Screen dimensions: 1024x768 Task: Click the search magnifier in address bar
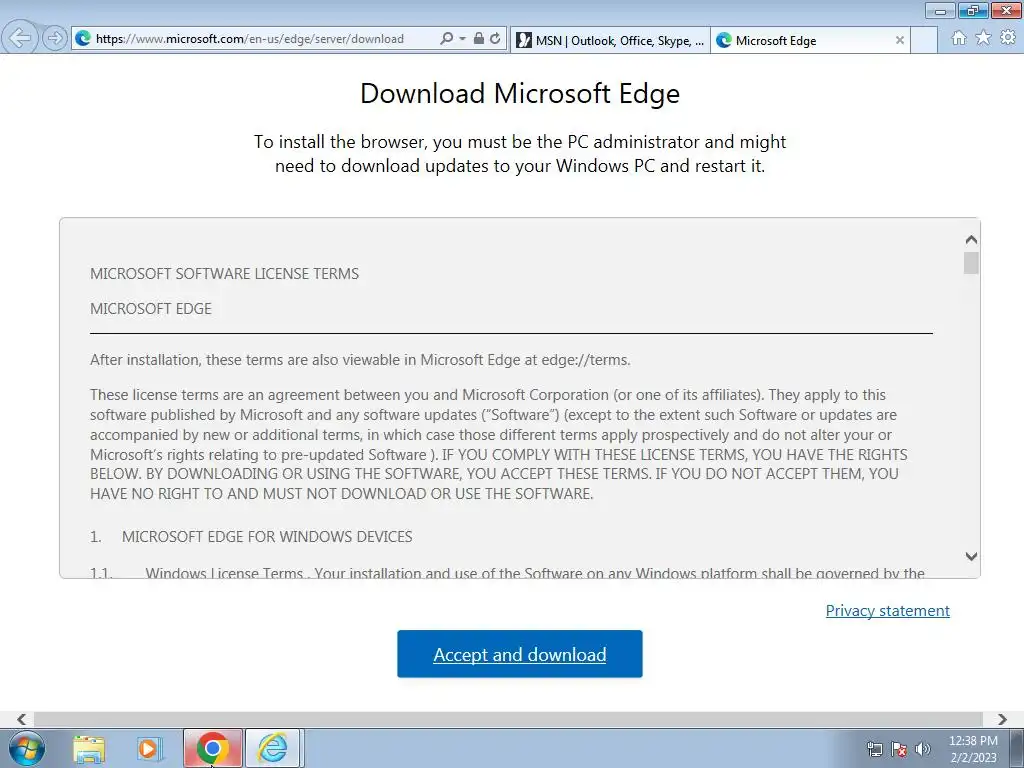pyautogui.click(x=446, y=39)
